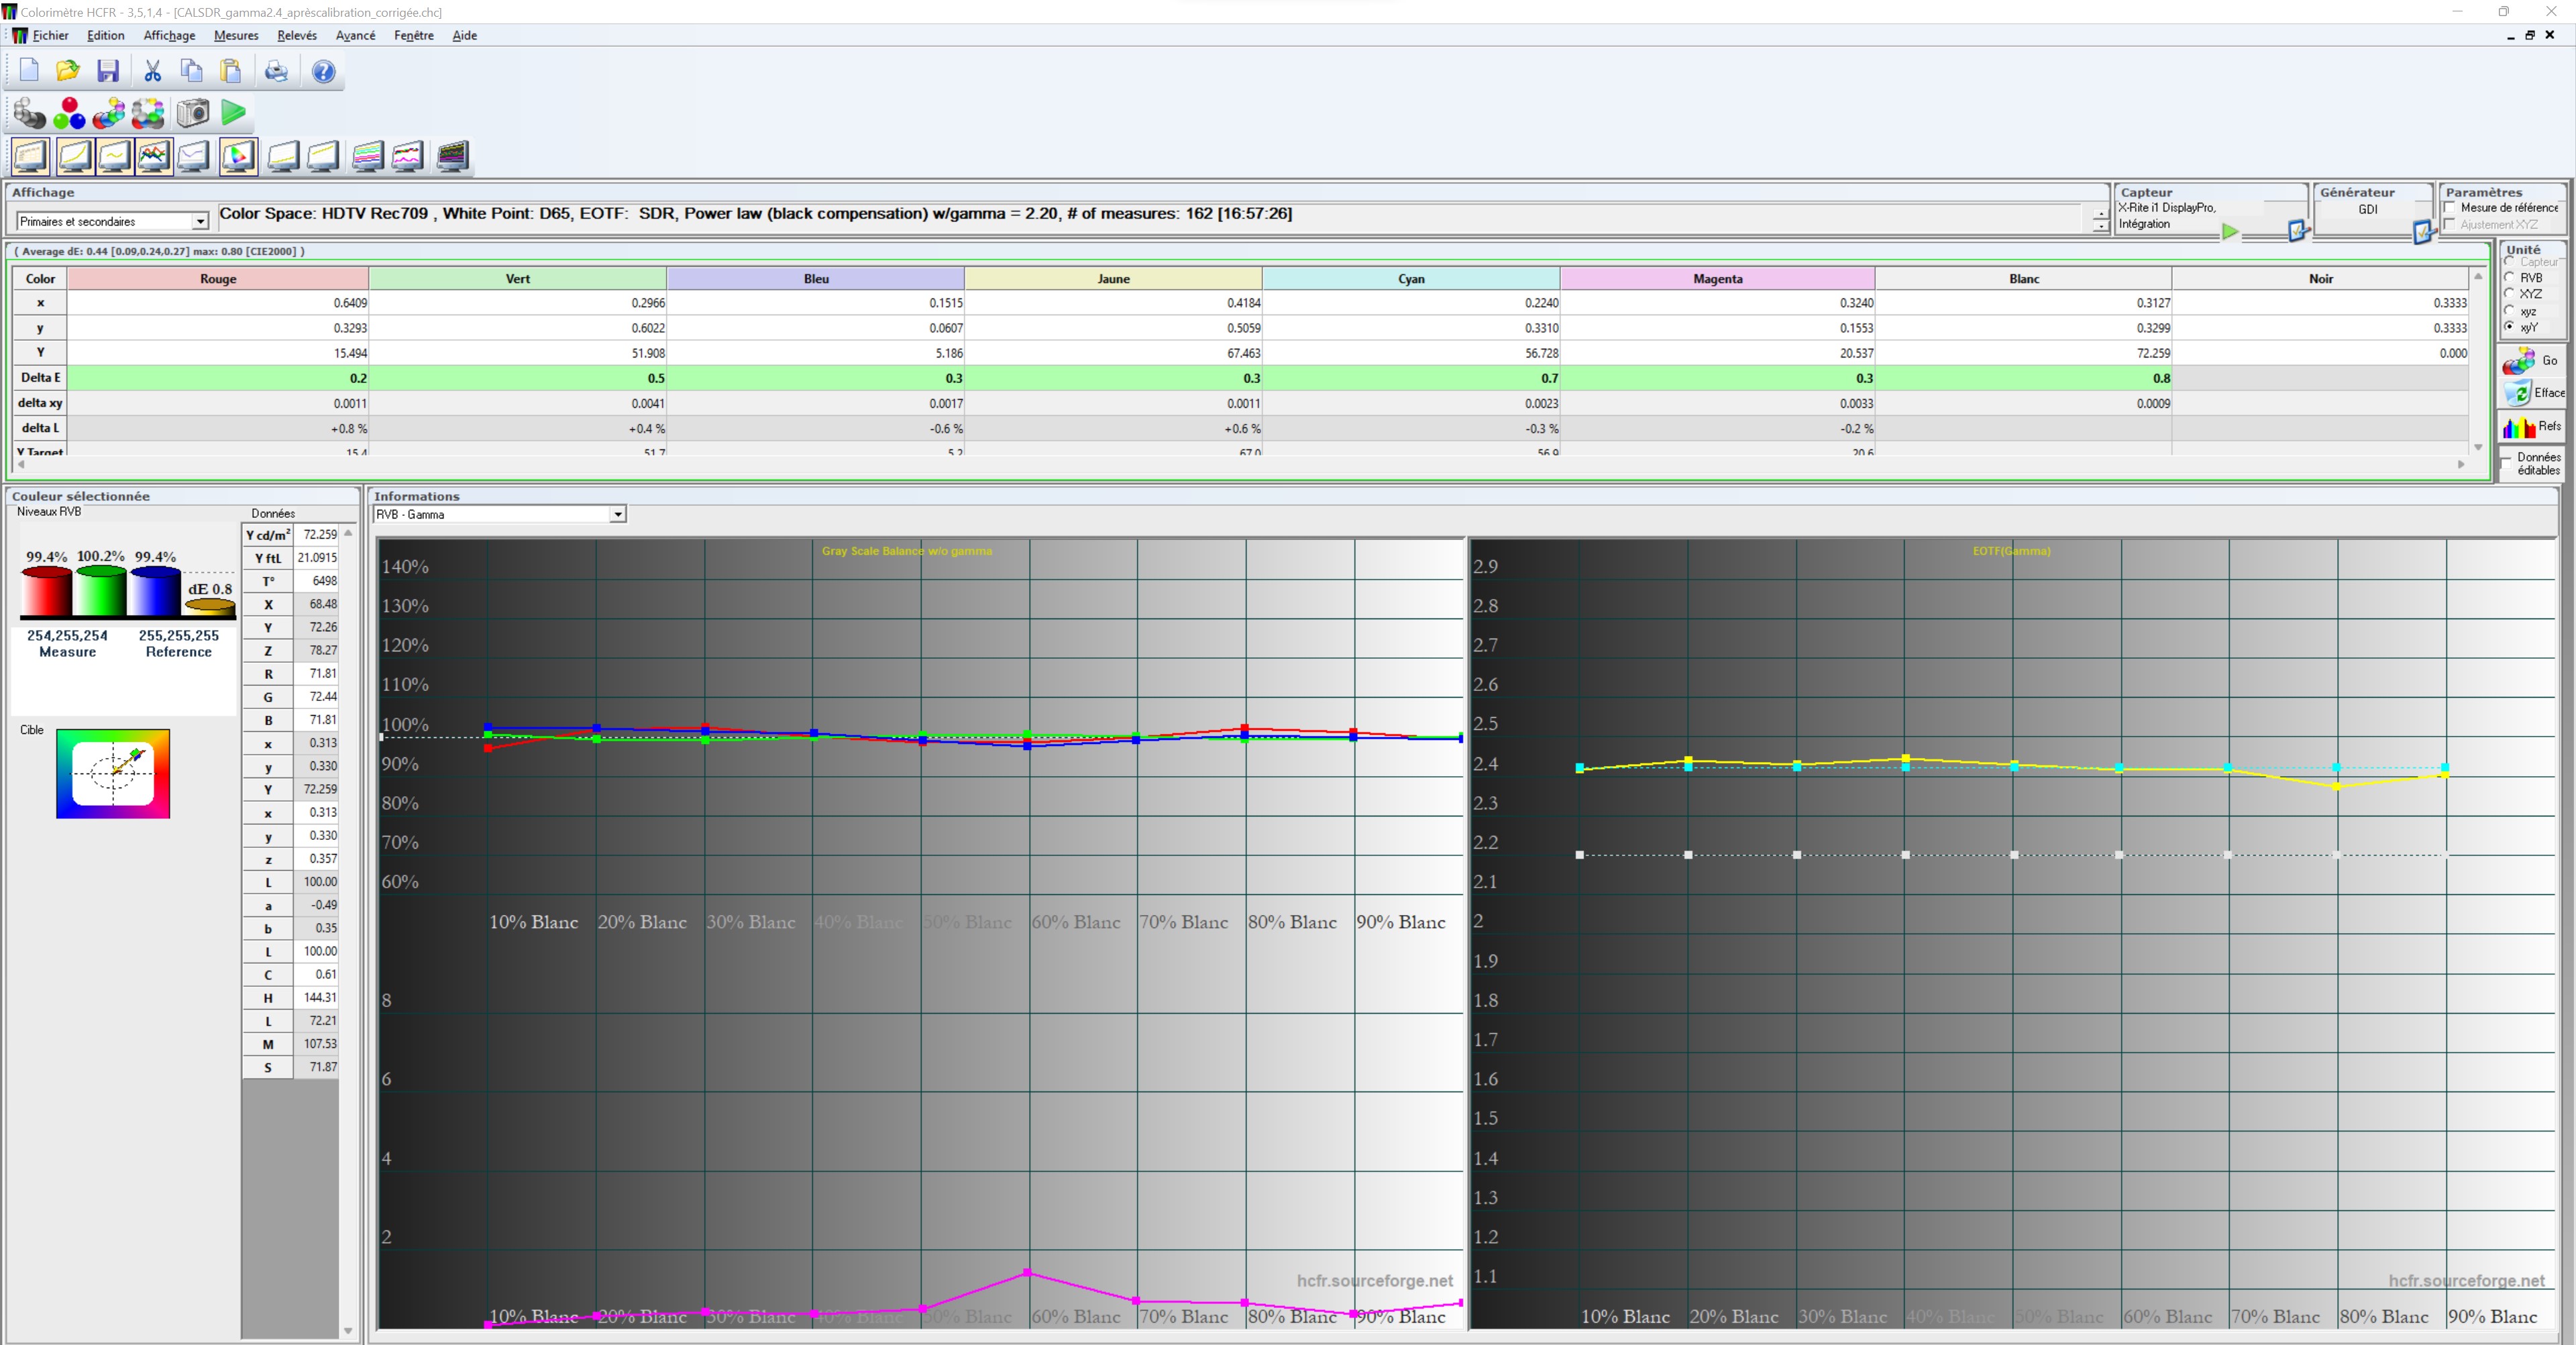Open the Fichier menu
Image resolution: width=2576 pixels, height=1345 pixels.
[x=50, y=35]
